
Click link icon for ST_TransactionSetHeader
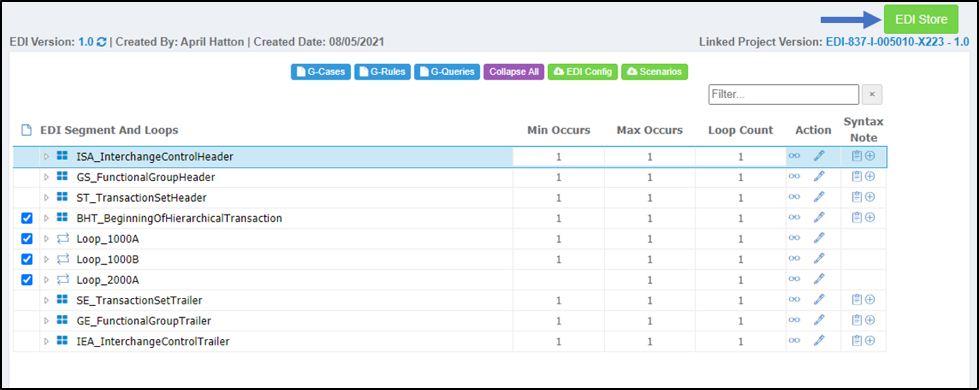click(x=794, y=197)
